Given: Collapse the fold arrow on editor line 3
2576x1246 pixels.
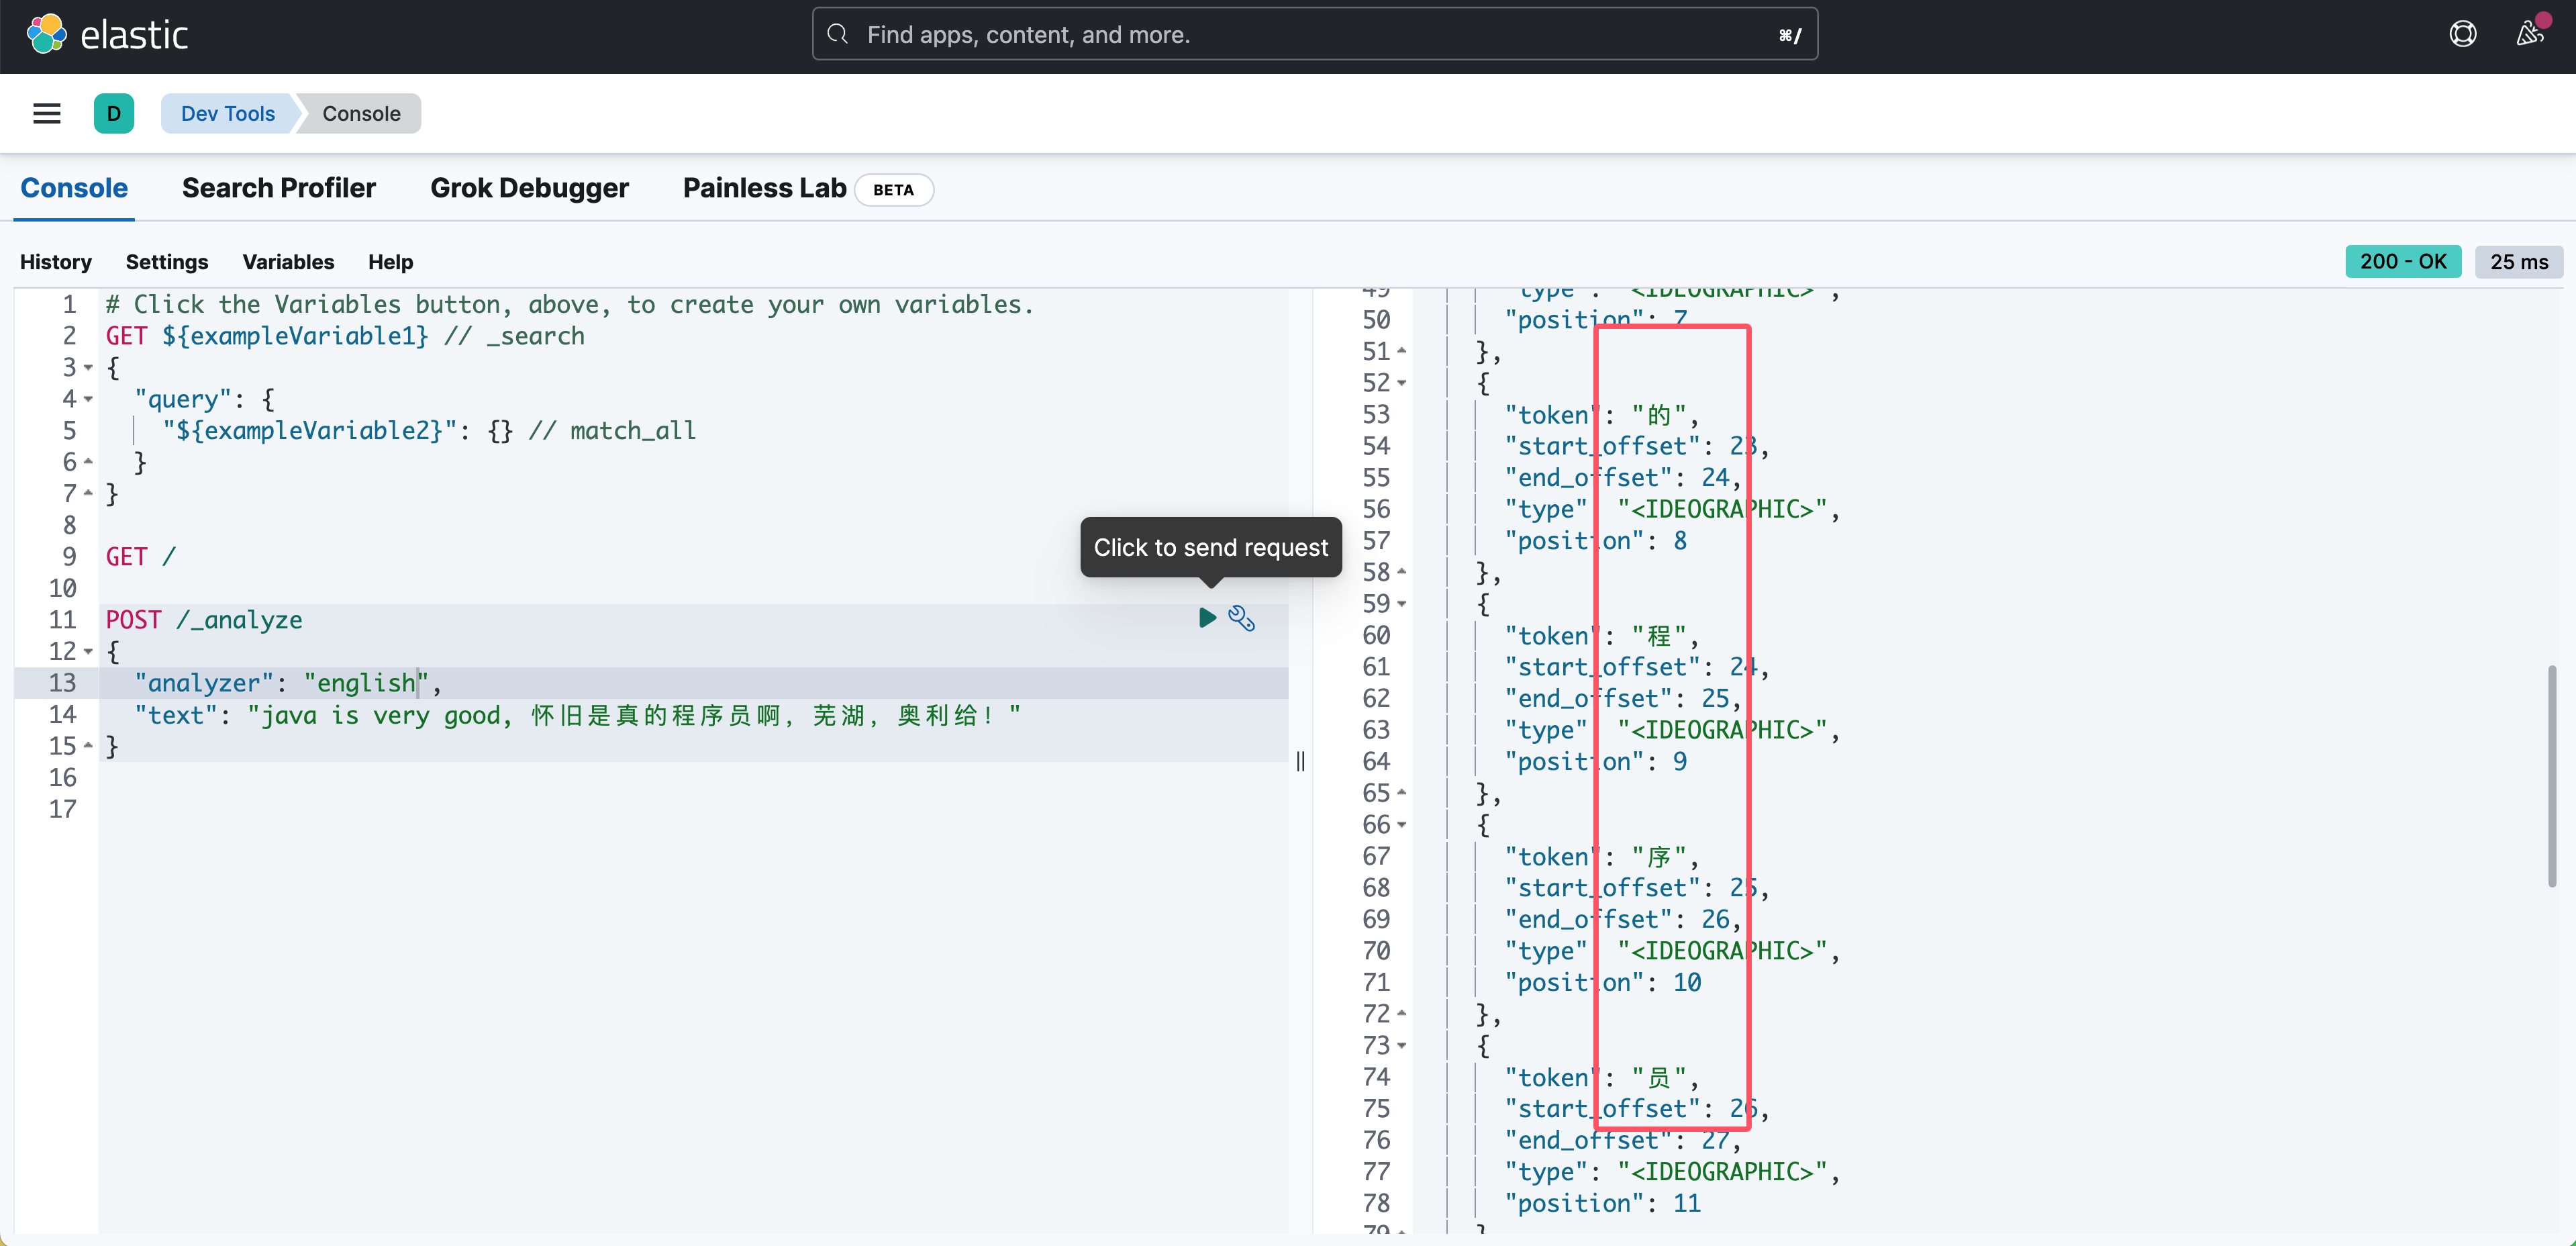Looking at the screenshot, I should (88, 368).
